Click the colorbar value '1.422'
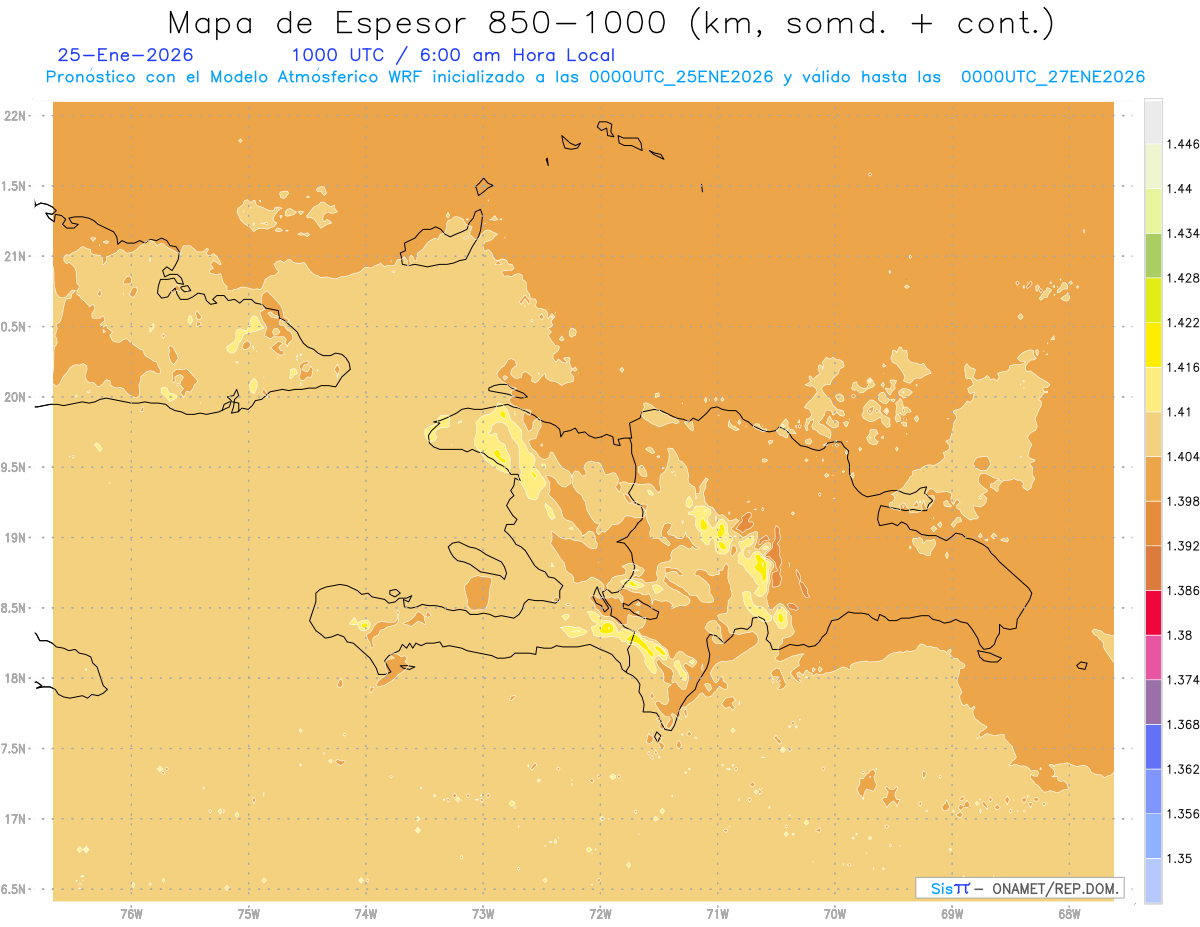Image resolution: width=1200 pixels, height=927 pixels. (1183, 322)
